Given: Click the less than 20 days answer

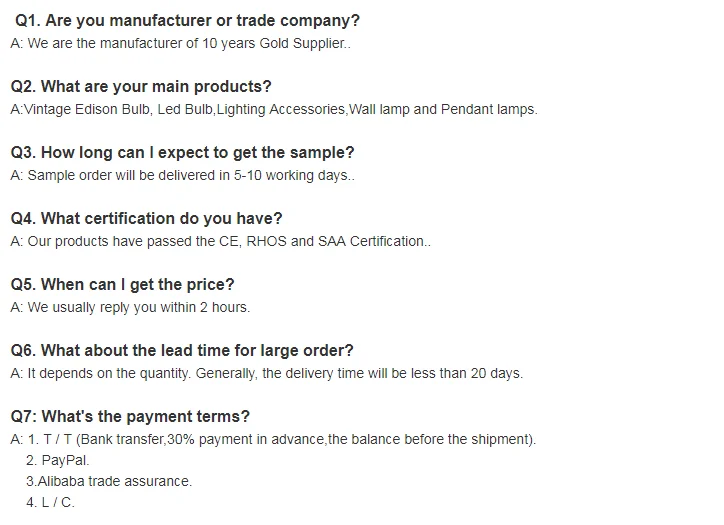Looking at the screenshot, I should (266, 373).
